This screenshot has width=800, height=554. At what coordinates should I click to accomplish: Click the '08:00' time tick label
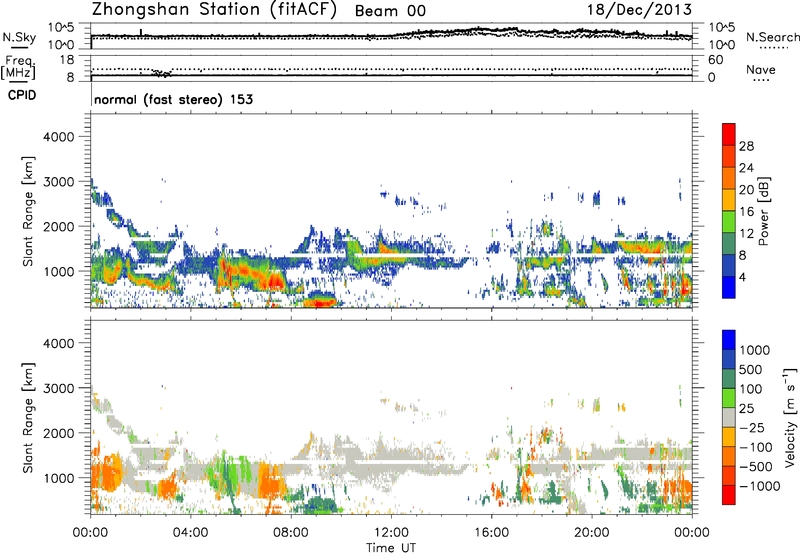pos(291,533)
